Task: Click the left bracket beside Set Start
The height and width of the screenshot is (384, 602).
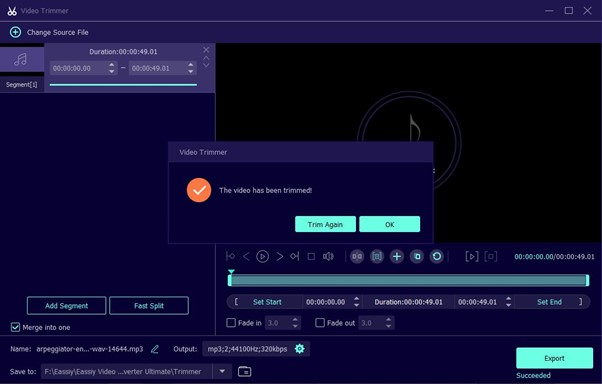Action: coord(236,302)
